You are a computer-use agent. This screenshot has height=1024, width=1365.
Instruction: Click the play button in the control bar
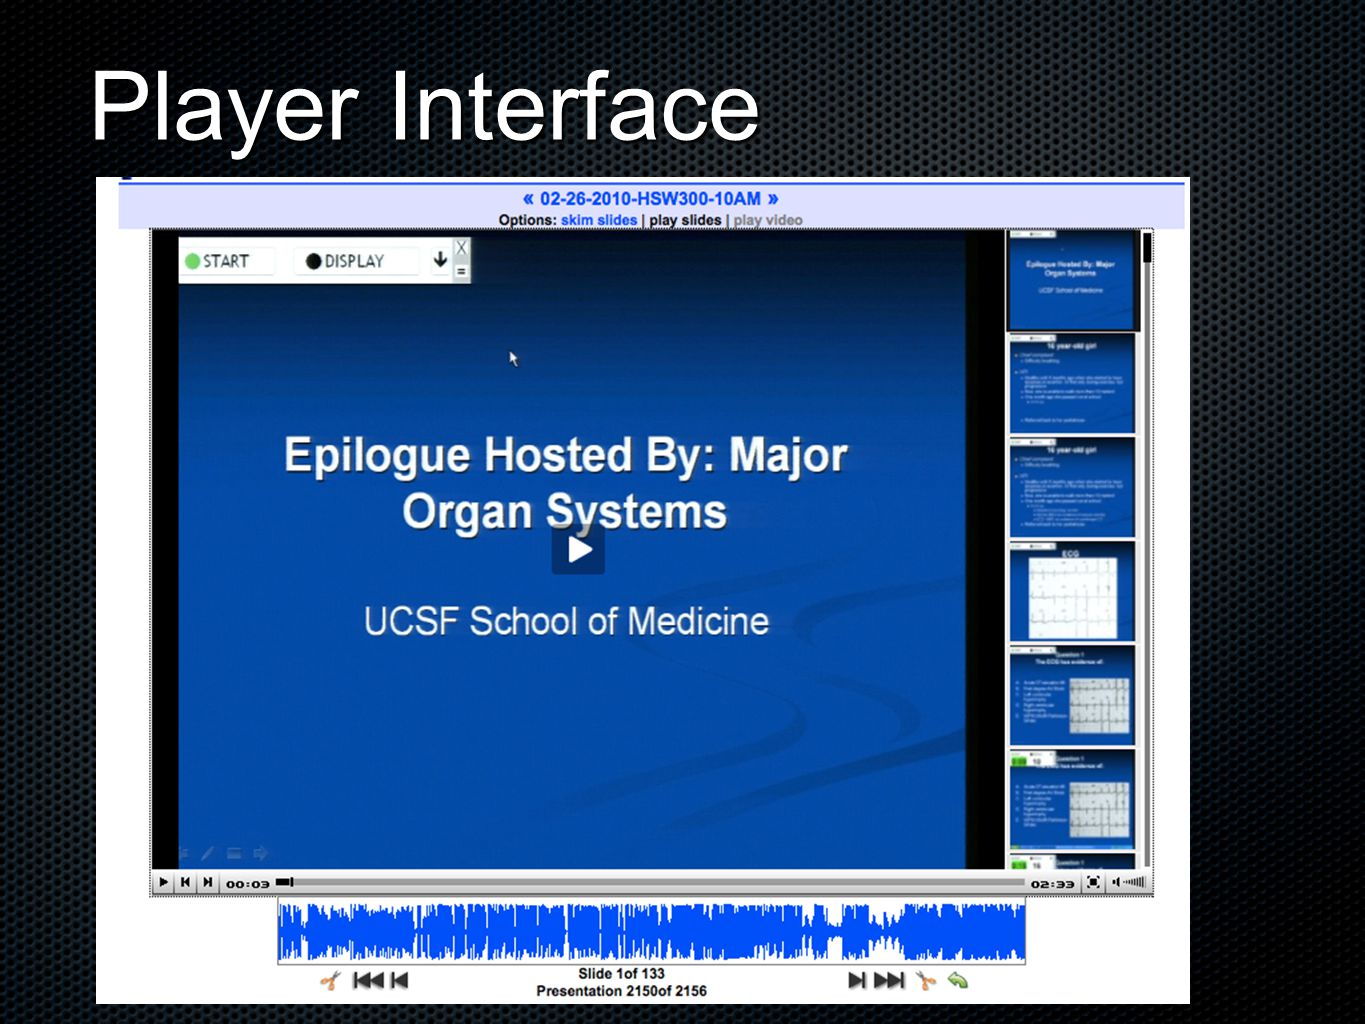click(x=163, y=882)
